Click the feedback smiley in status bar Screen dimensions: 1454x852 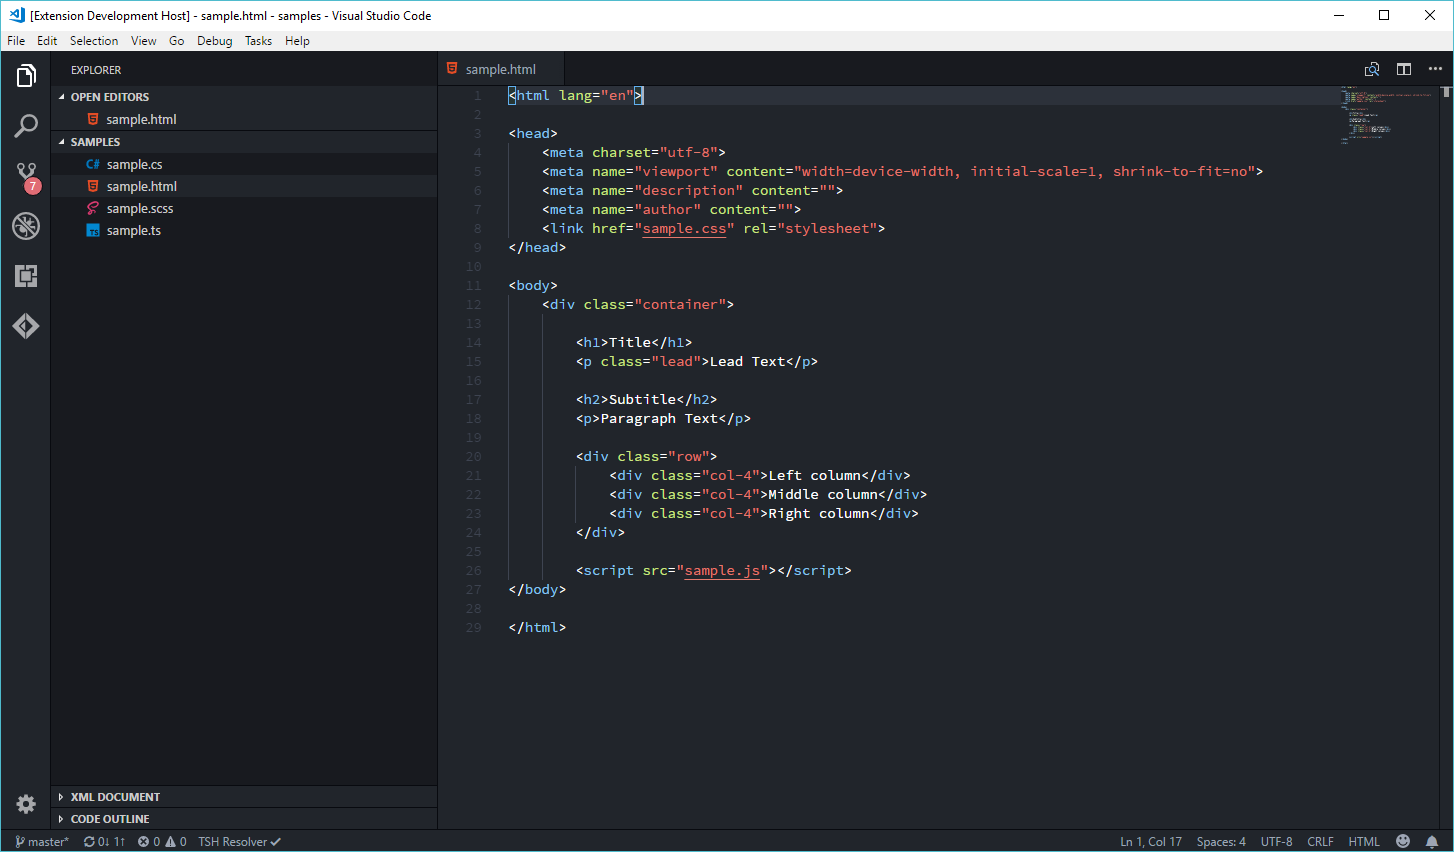(1403, 841)
